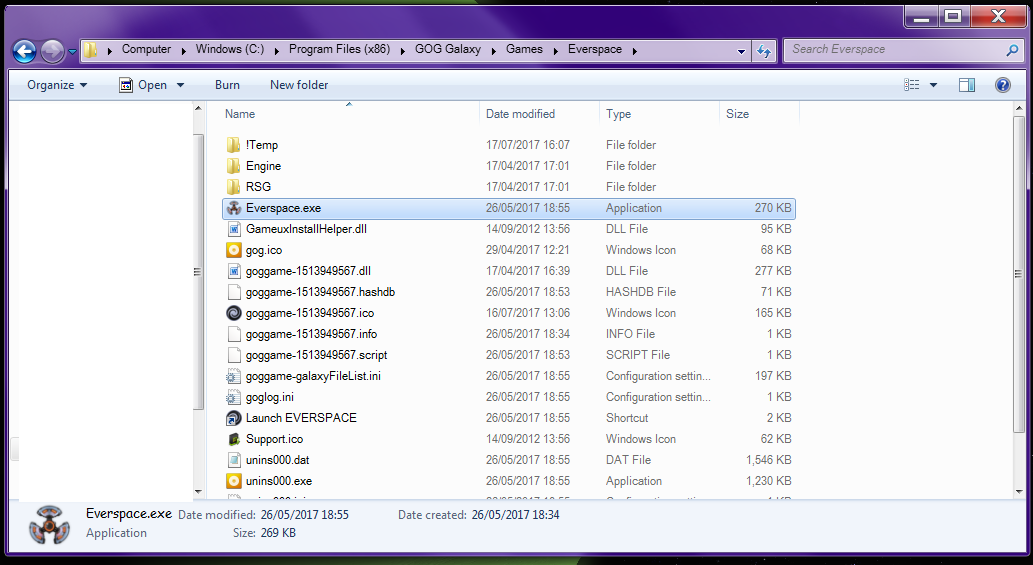Expand arrow after Computer breadcrumb
Viewport: 1033px width, 565px height.
tap(183, 51)
